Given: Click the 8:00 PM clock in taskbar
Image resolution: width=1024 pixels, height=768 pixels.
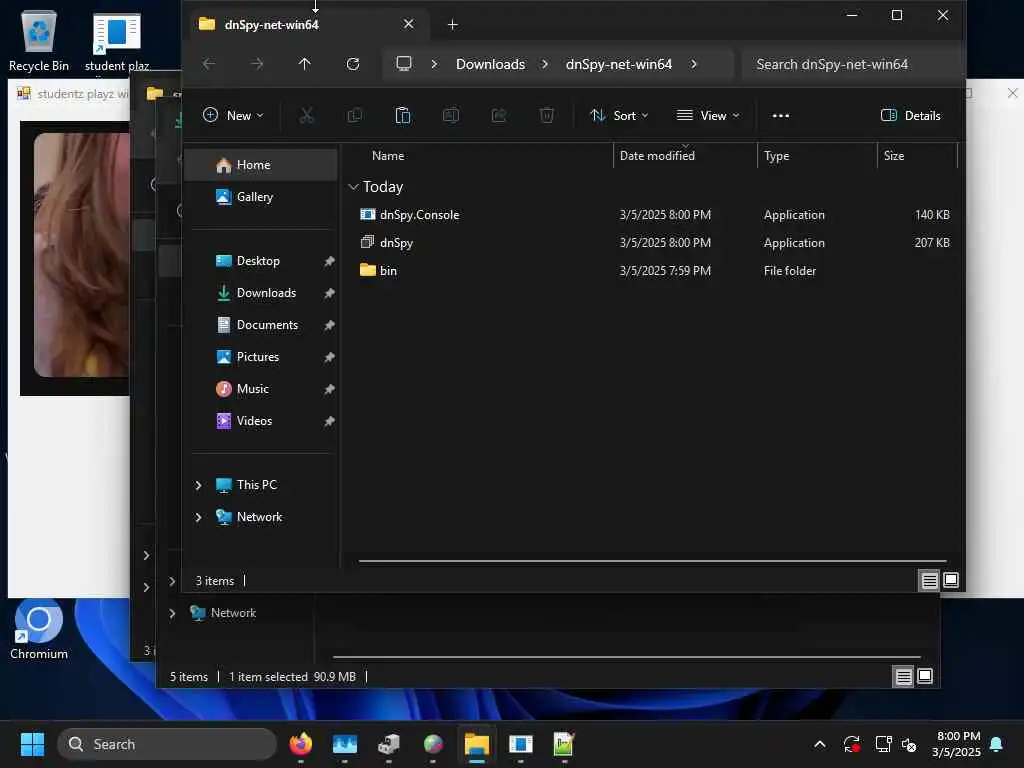Looking at the screenshot, I should [957, 736].
